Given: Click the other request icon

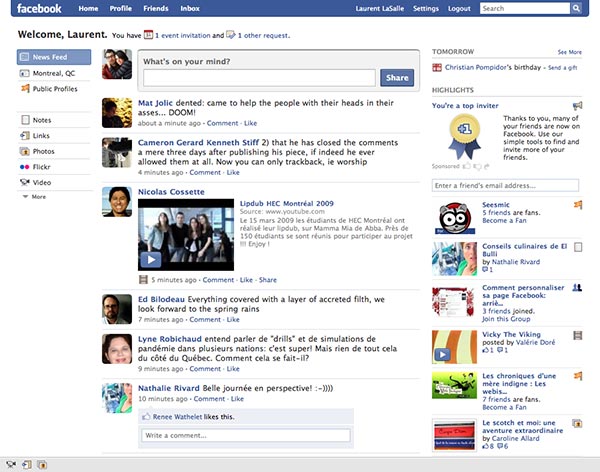Looking at the screenshot, I should [231, 35].
